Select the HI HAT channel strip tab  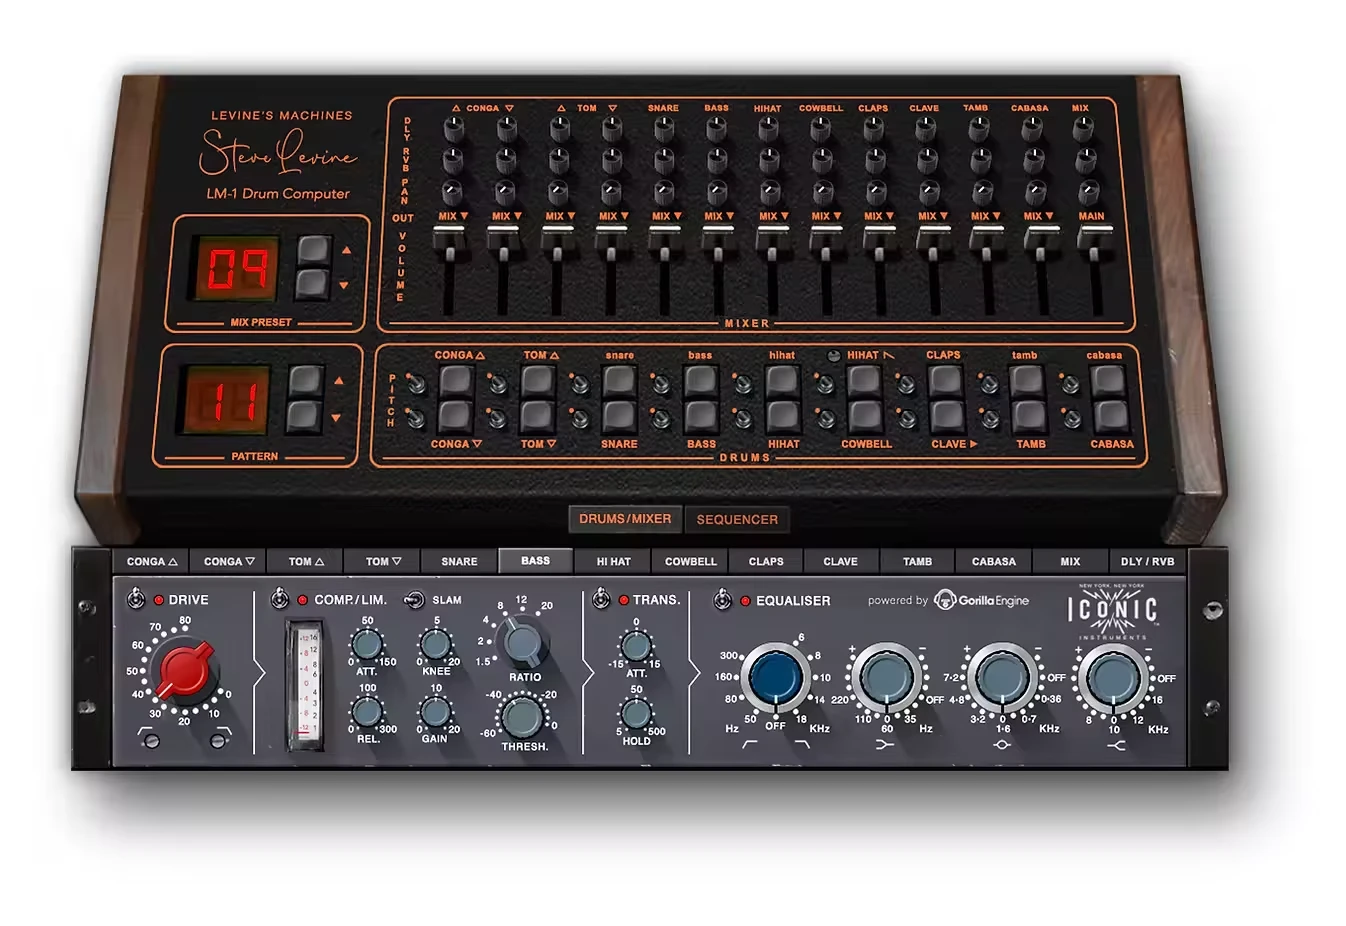(613, 561)
